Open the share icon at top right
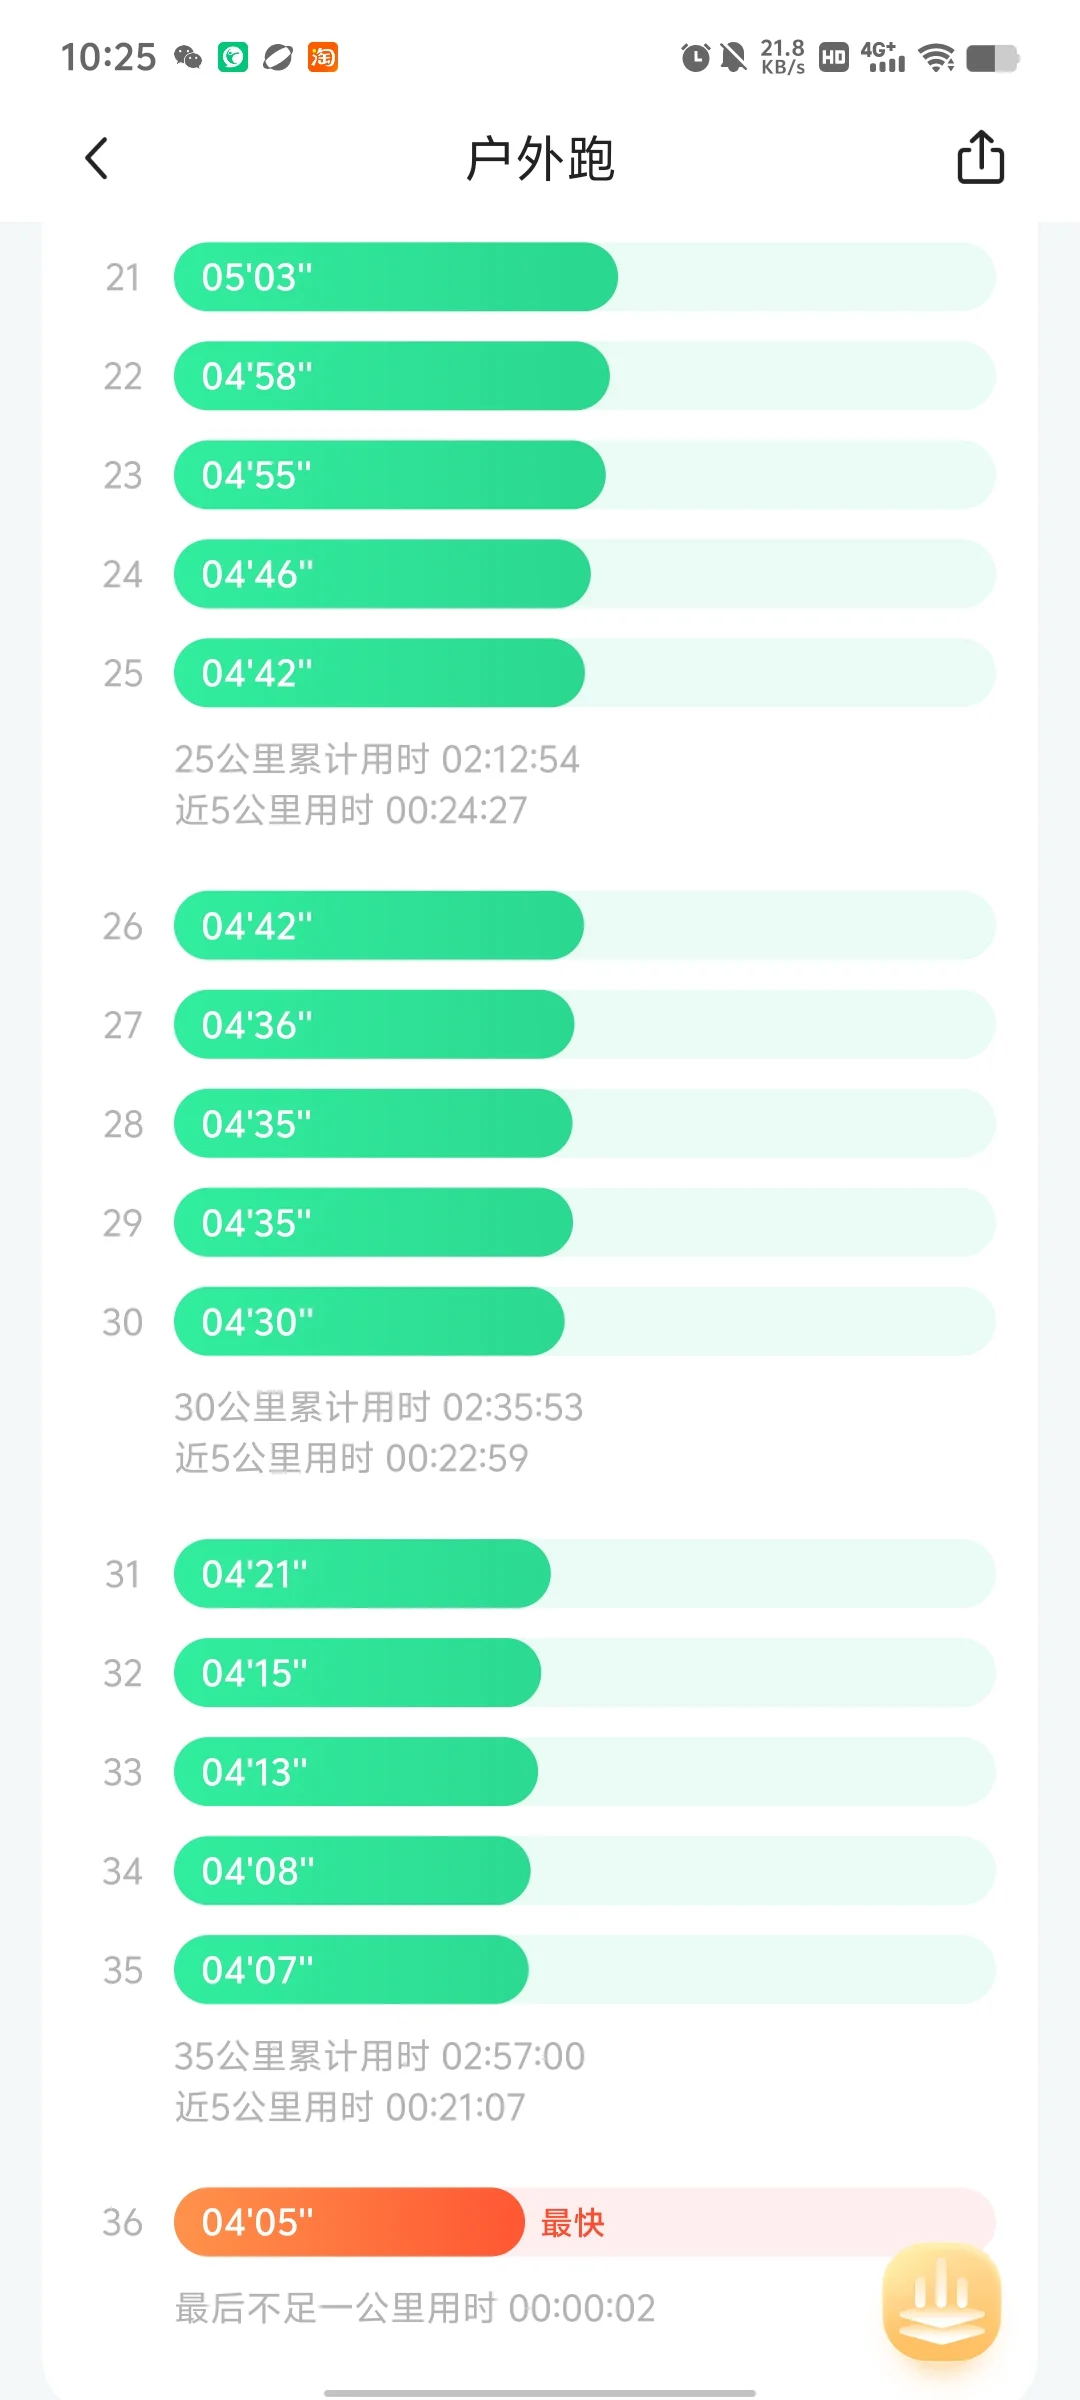The height and width of the screenshot is (2400, 1080). [980, 157]
